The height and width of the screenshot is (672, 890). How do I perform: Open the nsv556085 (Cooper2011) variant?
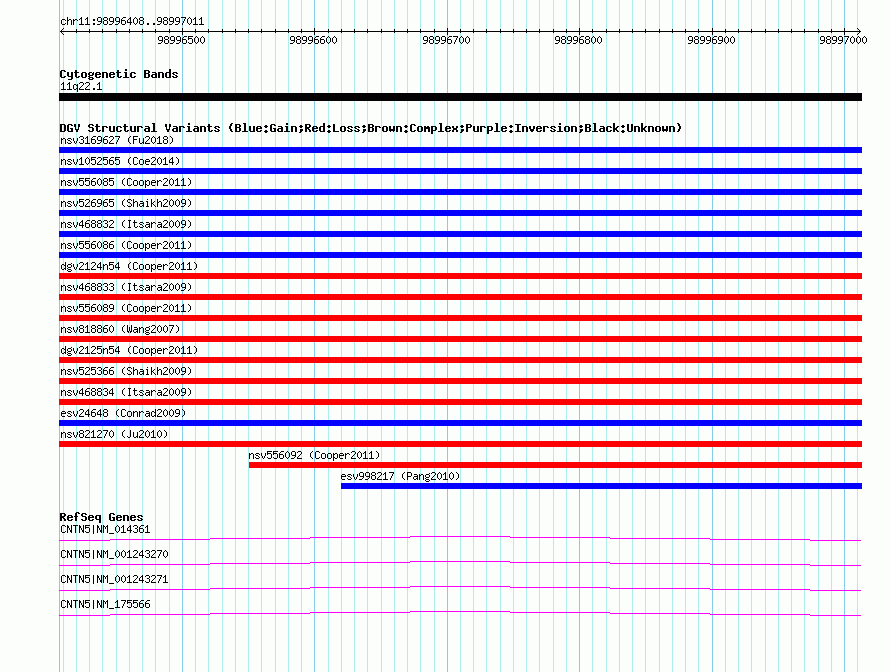tap(126, 182)
